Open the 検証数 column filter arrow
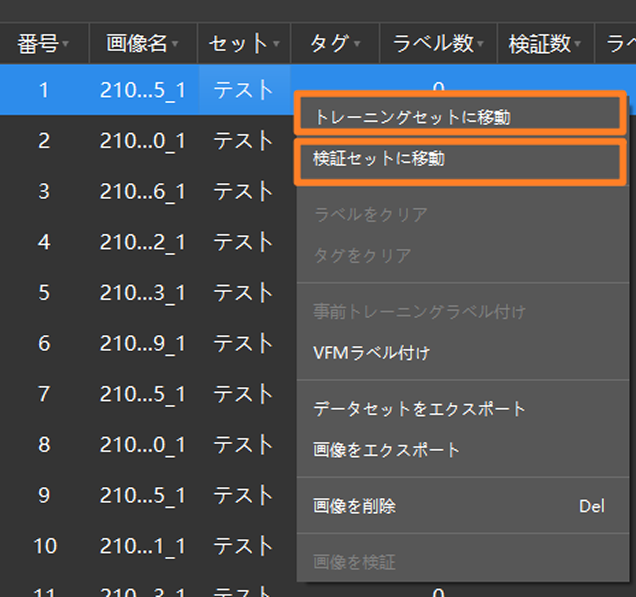636x597 pixels. pos(578,43)
